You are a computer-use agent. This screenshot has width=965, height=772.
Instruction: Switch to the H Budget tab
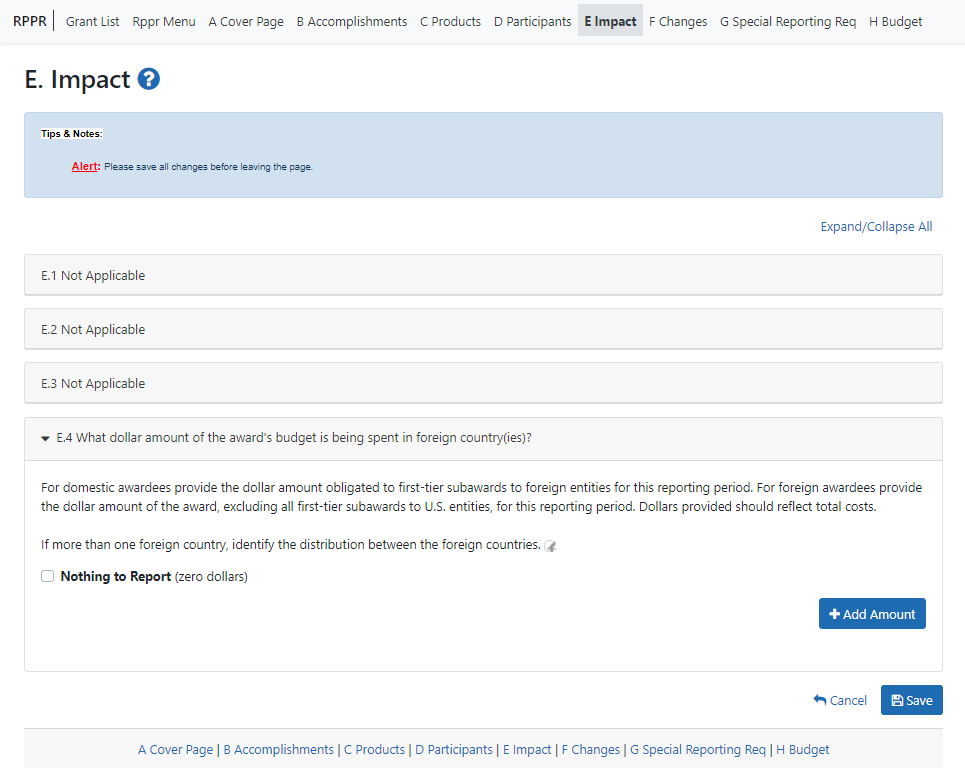point(895,21)
